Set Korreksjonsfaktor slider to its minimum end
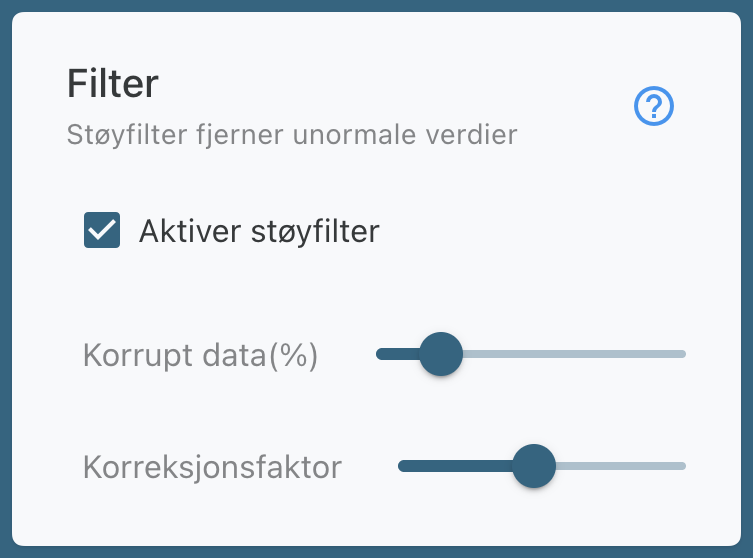The height and width of the screenshot is (558, 753). coord(400,466)
